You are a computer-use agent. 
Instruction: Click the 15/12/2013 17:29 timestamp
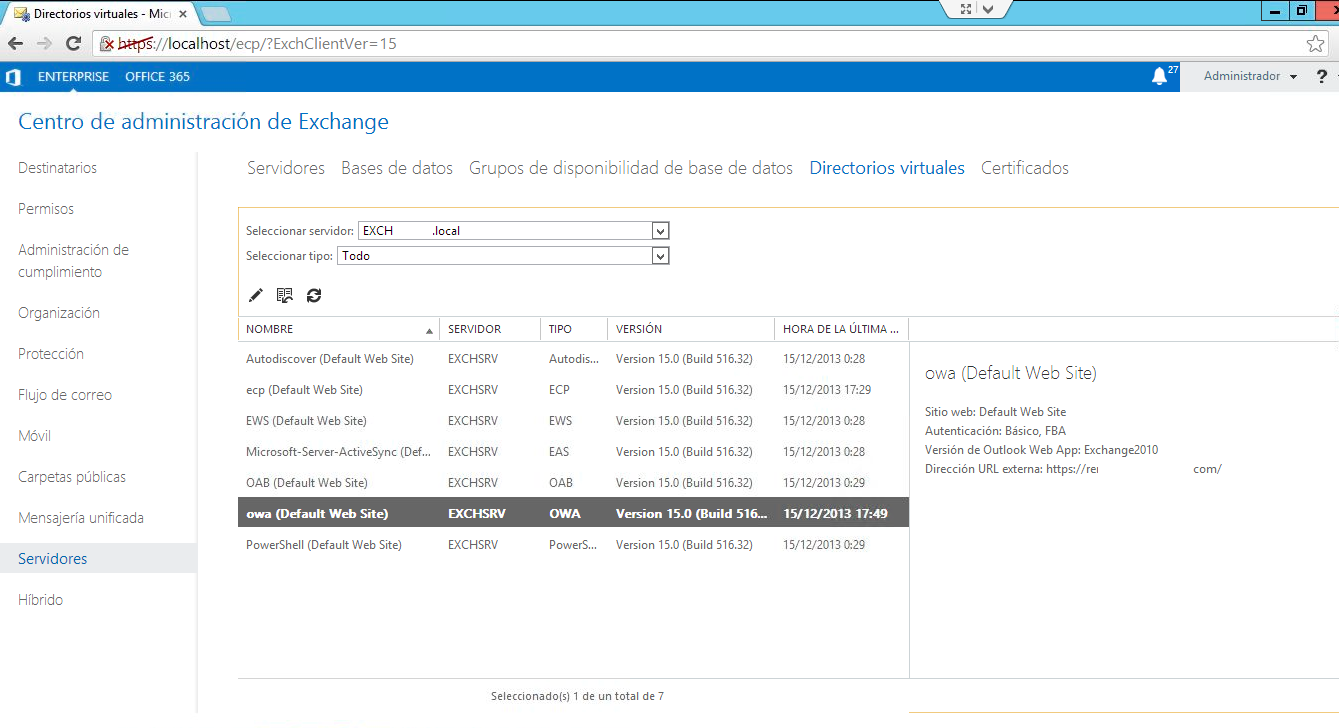pyautogui.click(x=827, y=390)
